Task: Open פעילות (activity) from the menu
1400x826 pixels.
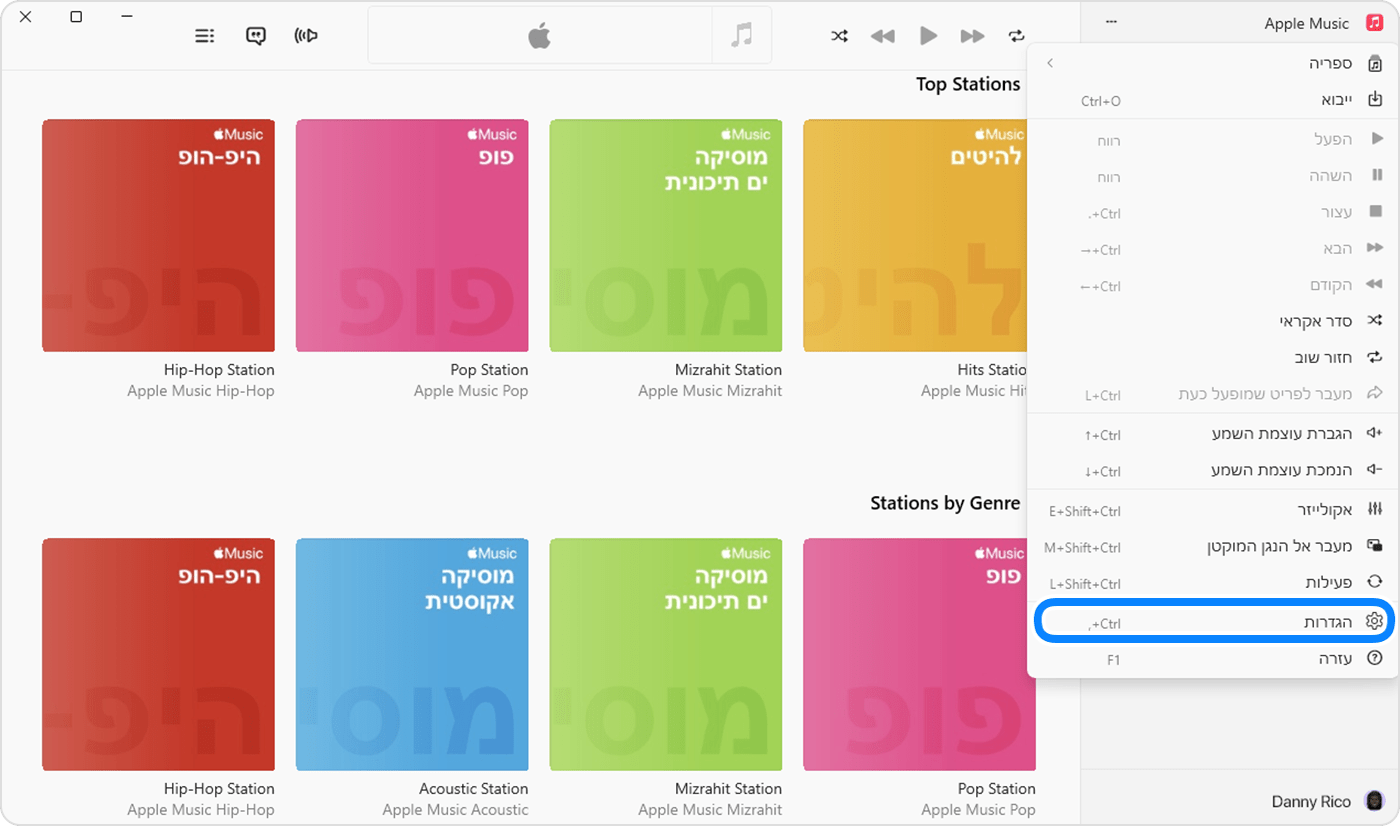Action: (x=1213, y=582)
